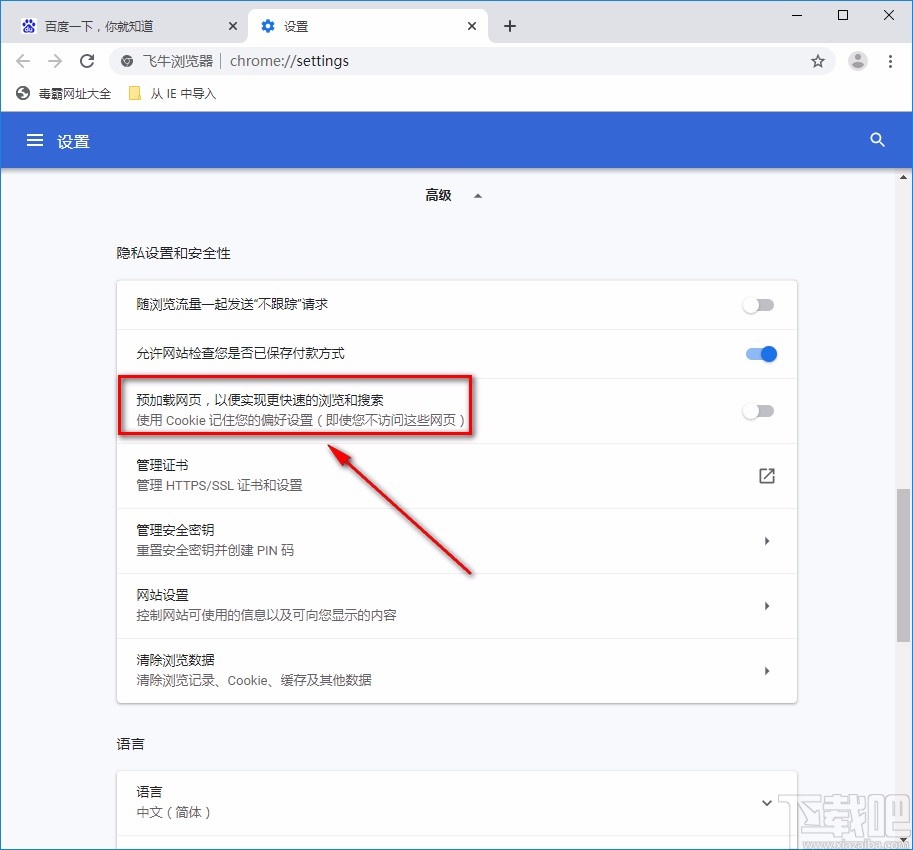The height and width of the screenshot is (850, 913).
Task: Enable 随浏览流量一起发送"不跟踪"请求
Action: (x=759, y=306)
